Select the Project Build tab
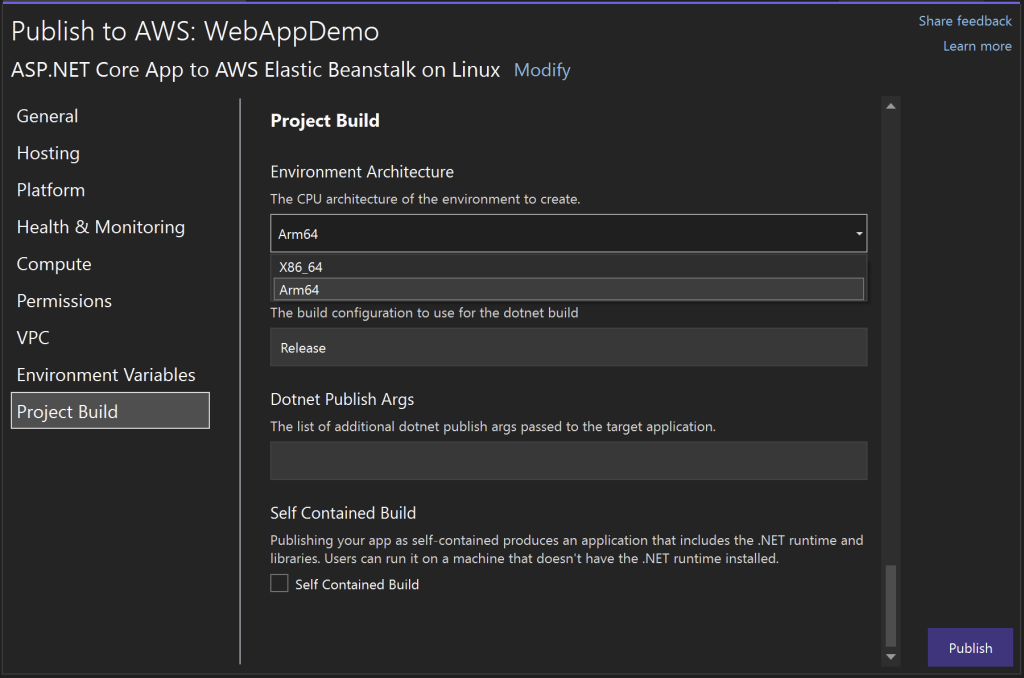1024x678 pixels. [67, 411]
